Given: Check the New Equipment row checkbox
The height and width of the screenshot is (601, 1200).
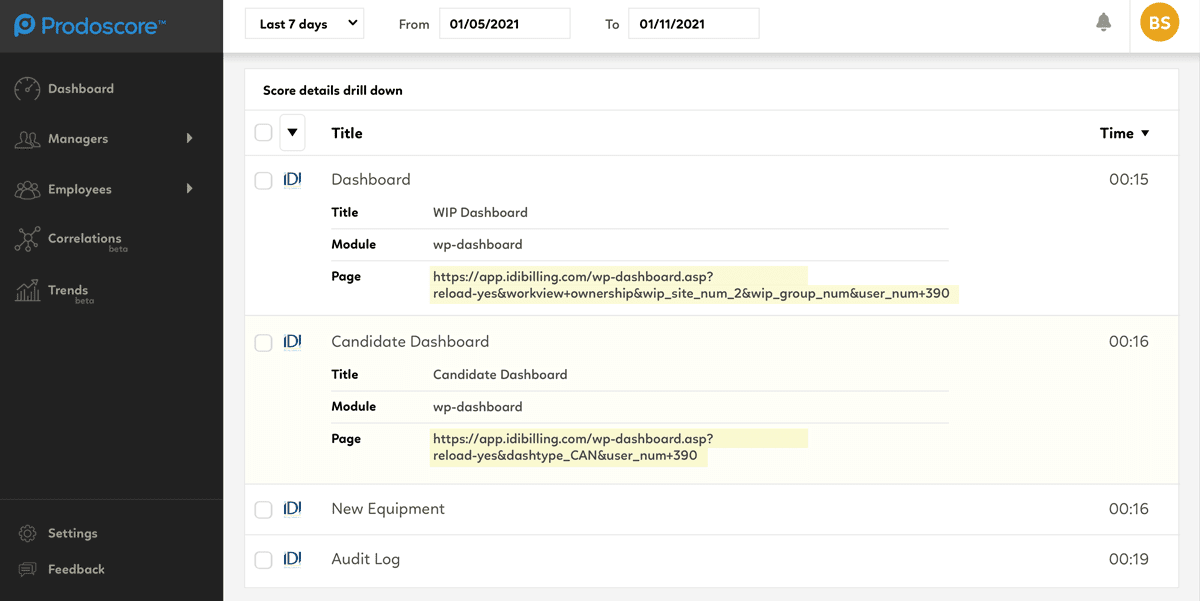Looking at the screenshot, I should click(263, 510).
